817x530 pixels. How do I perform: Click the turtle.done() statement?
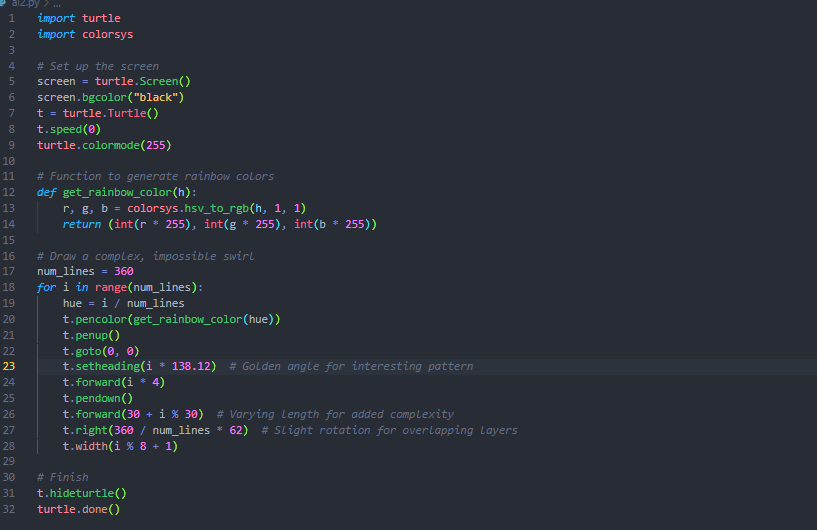coord(78,509)
